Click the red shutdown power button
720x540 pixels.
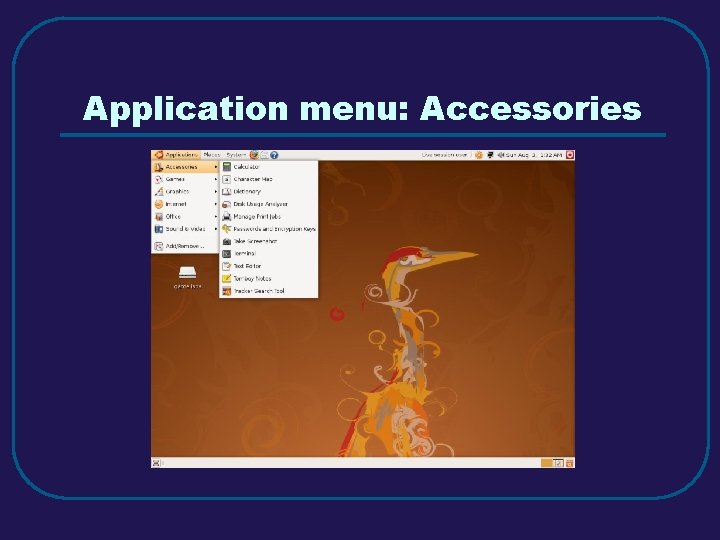(570, 155)
